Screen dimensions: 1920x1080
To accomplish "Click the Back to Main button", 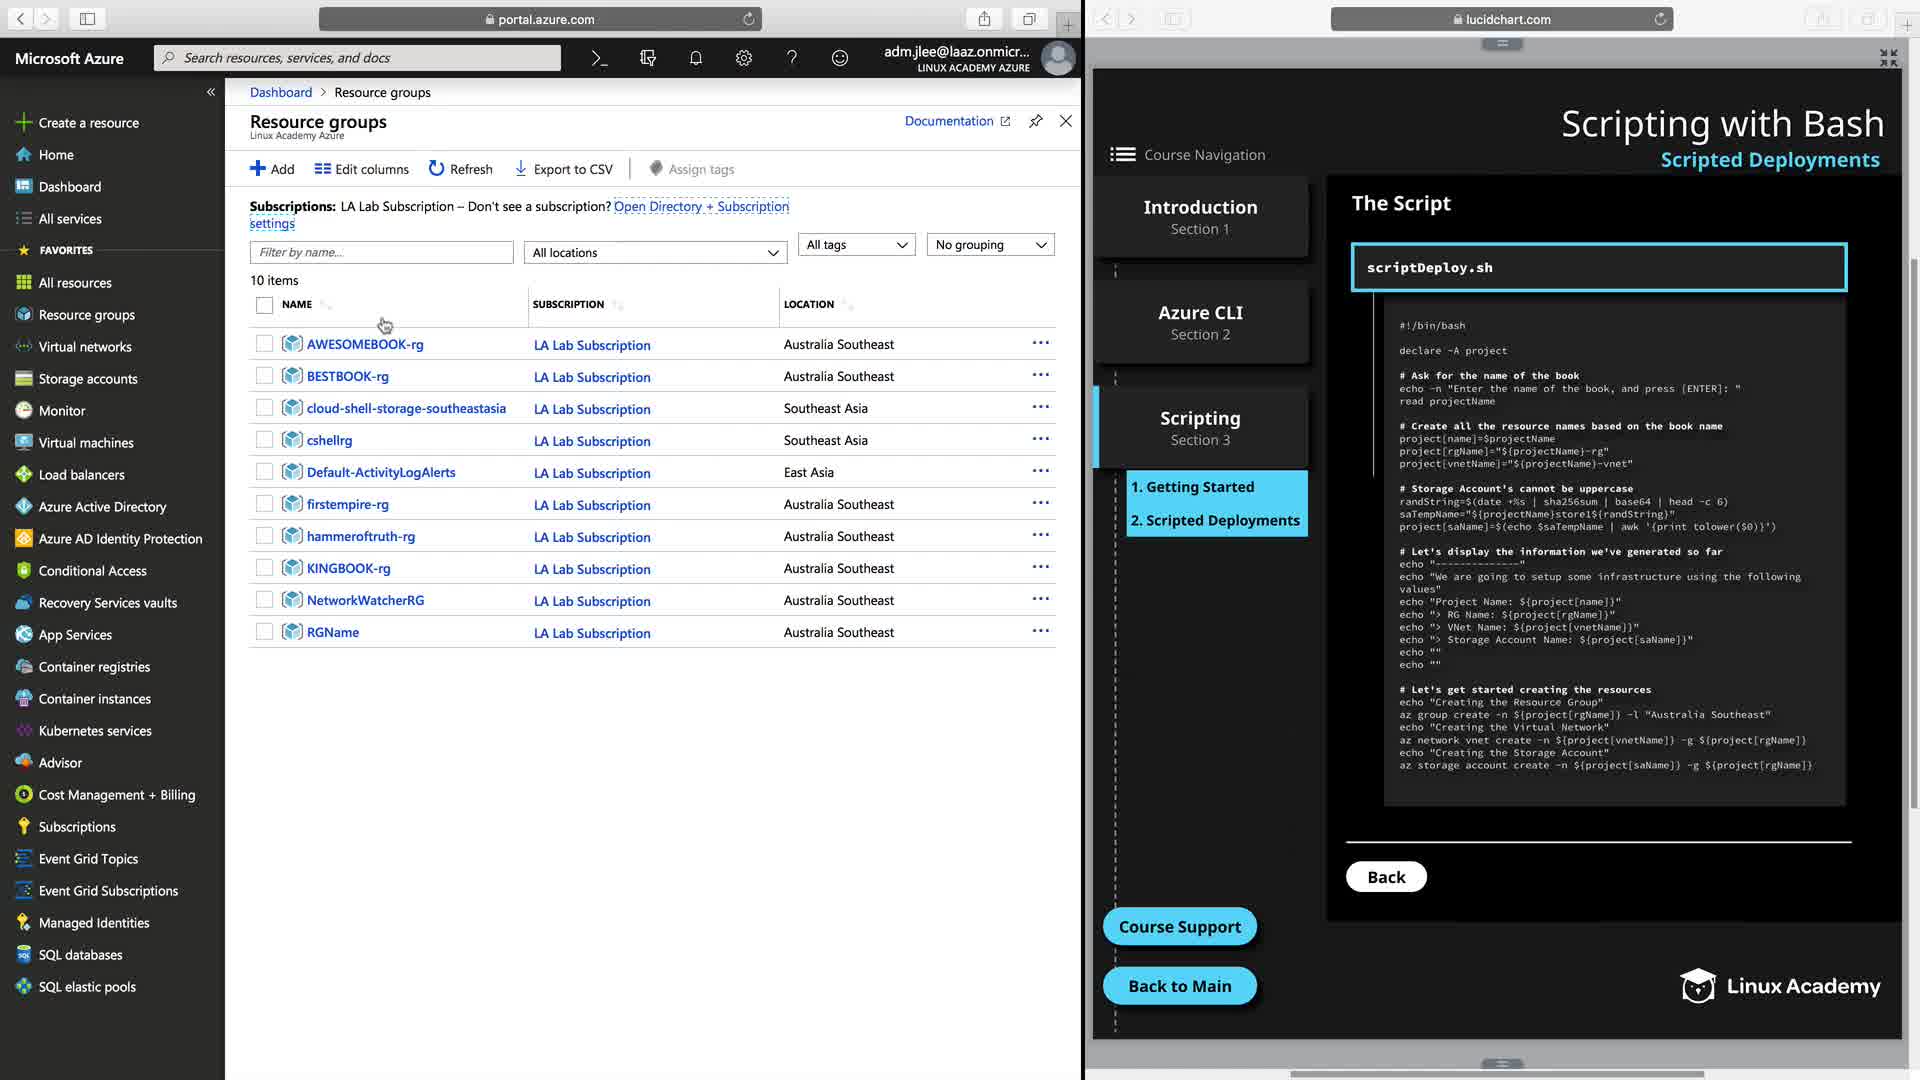I will coord(1179,986).
